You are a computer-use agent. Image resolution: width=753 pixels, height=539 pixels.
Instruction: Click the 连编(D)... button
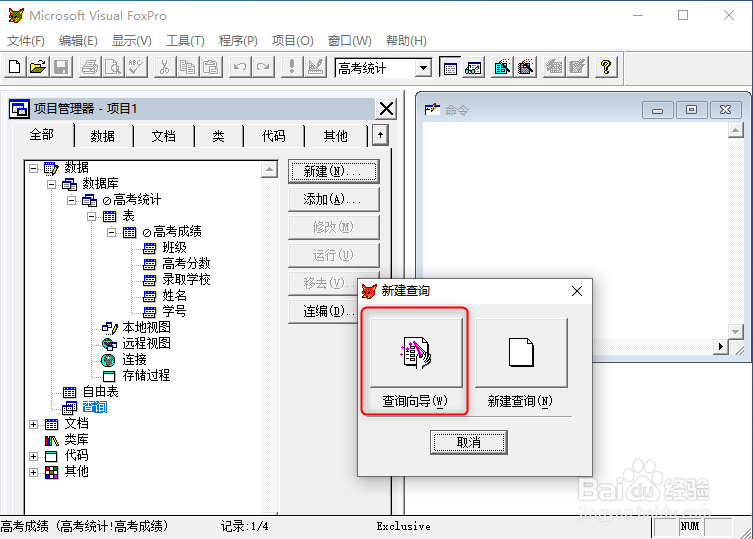[323, 311]
